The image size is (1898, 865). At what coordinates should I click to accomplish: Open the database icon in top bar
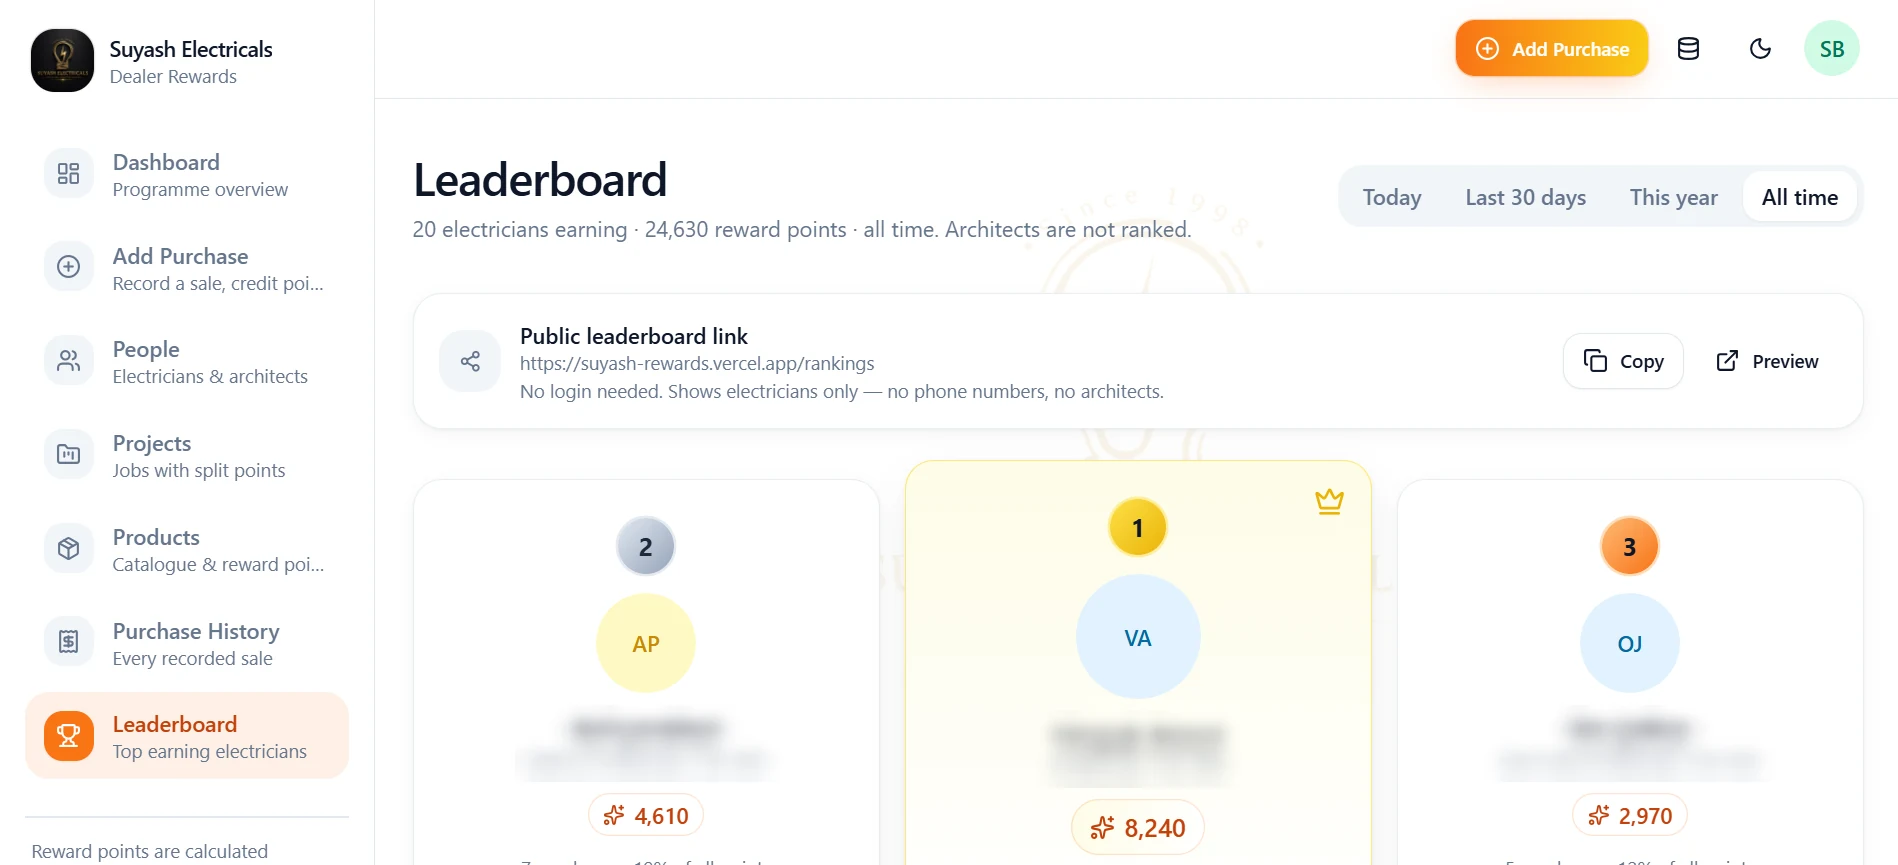click(x=1688, y=49)
